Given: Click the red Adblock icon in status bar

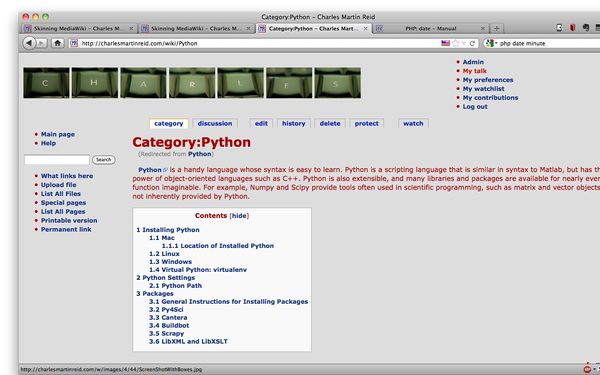Looking at the screenshot, I should pyautogui.click(x=587, y=369).
